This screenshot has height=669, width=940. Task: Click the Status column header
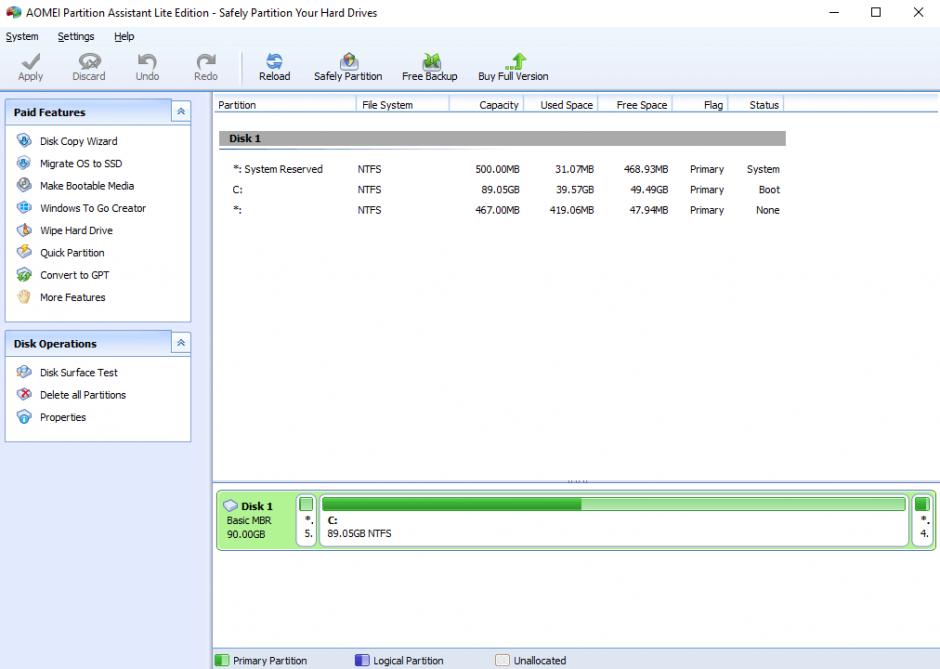pyautogui.click(x=756, y=105)
